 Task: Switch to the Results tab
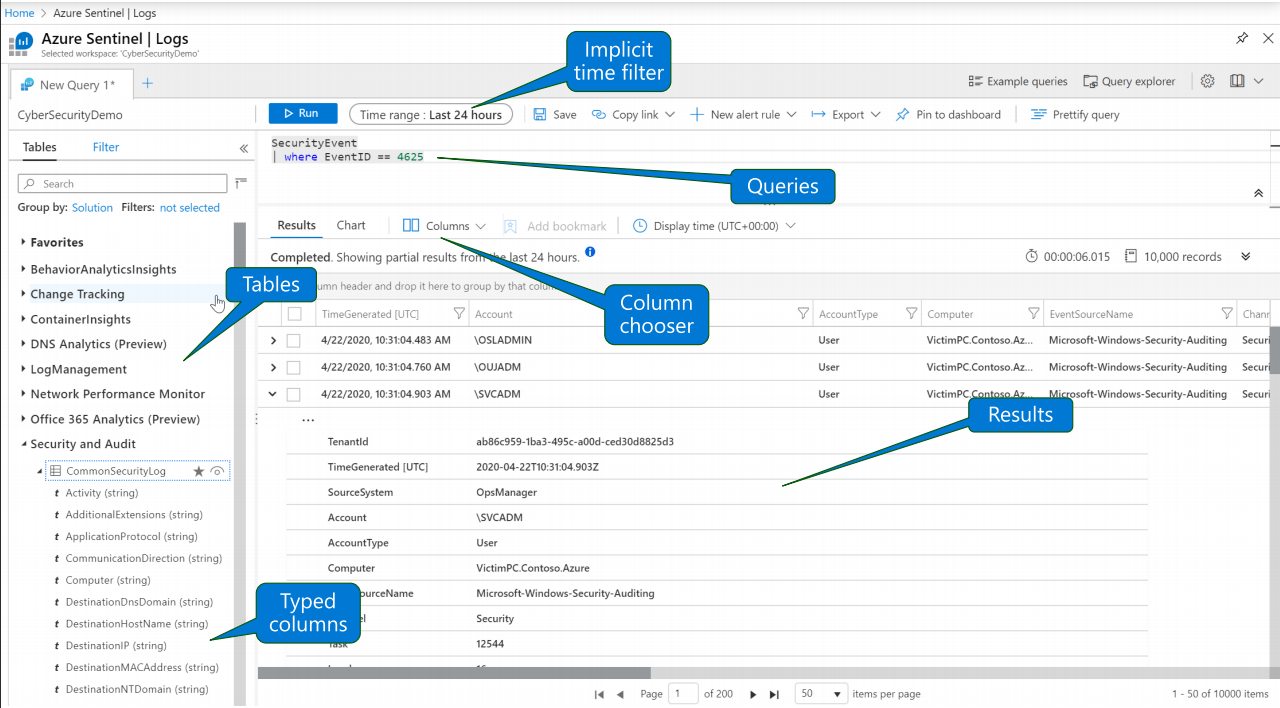point(297,226)
